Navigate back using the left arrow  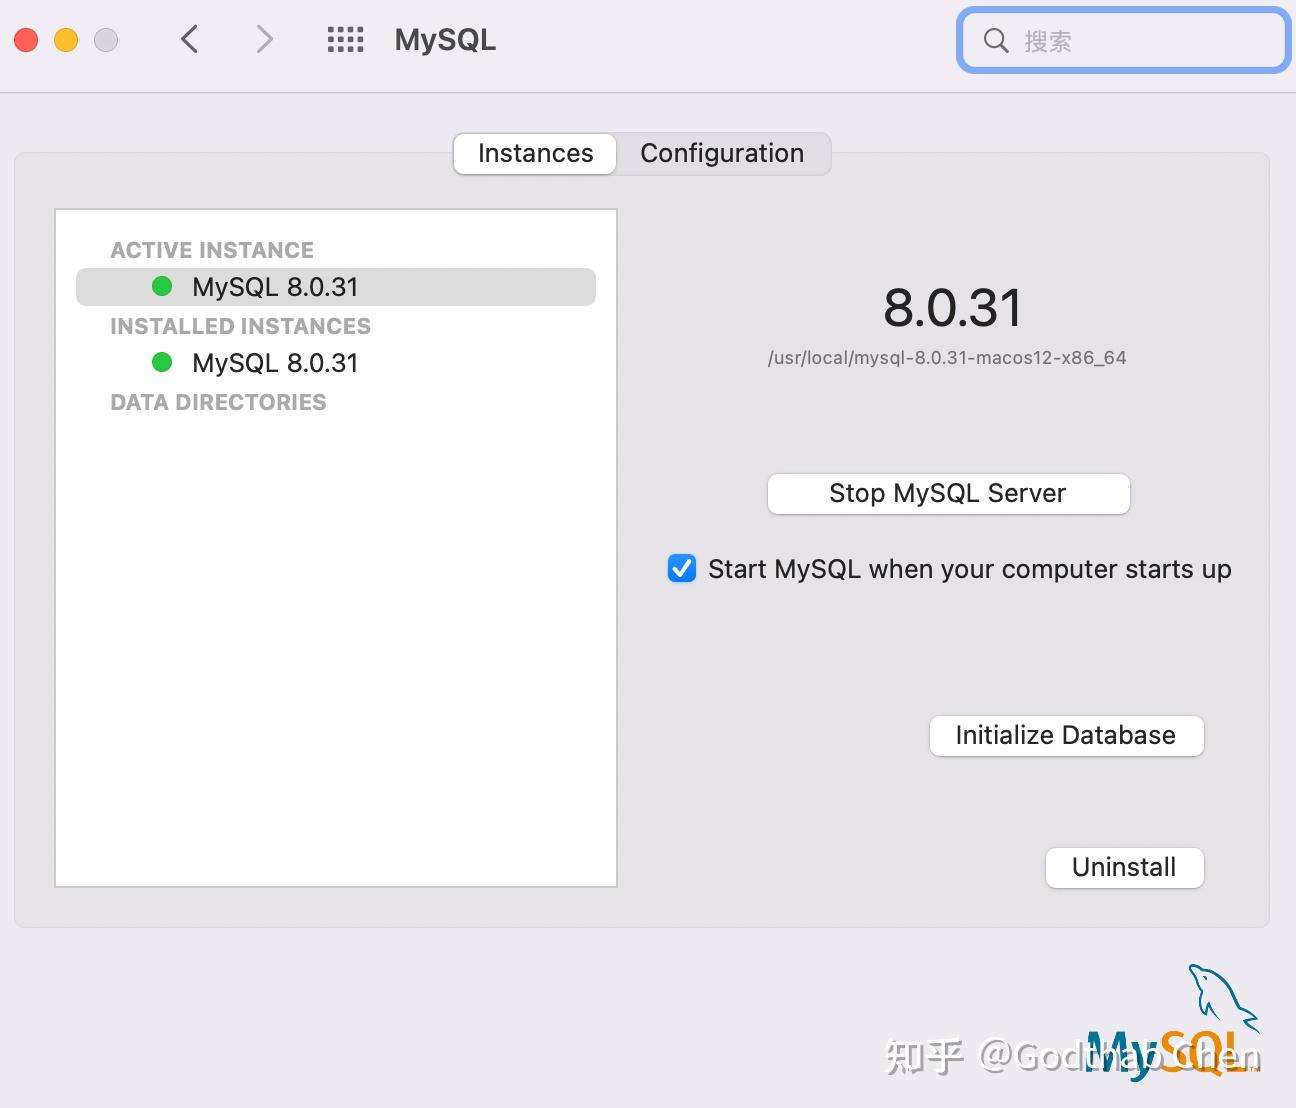pos(189,39)
